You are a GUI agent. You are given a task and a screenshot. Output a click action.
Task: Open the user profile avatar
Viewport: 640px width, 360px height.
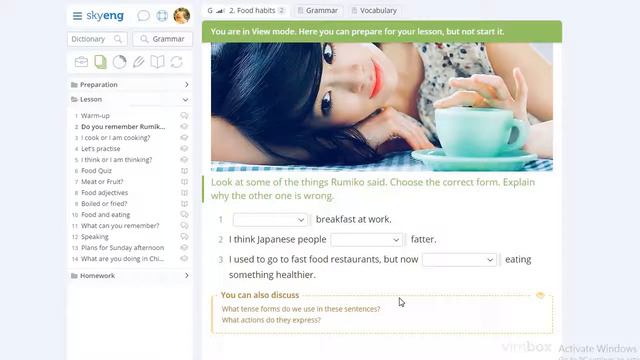pyautogui.click(x=182, y=16)
